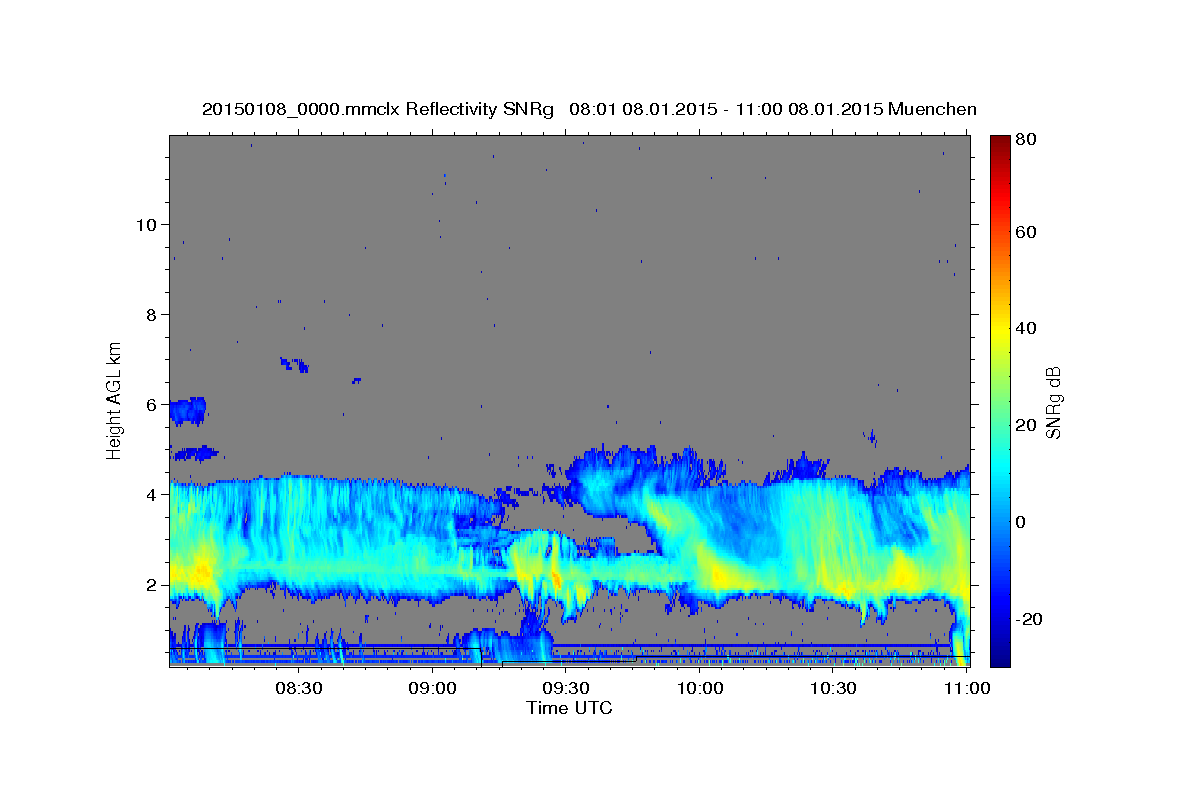Click the height tick label 2
The height and width of the screenshot is (800, 1200).
[x=150, y=584]
